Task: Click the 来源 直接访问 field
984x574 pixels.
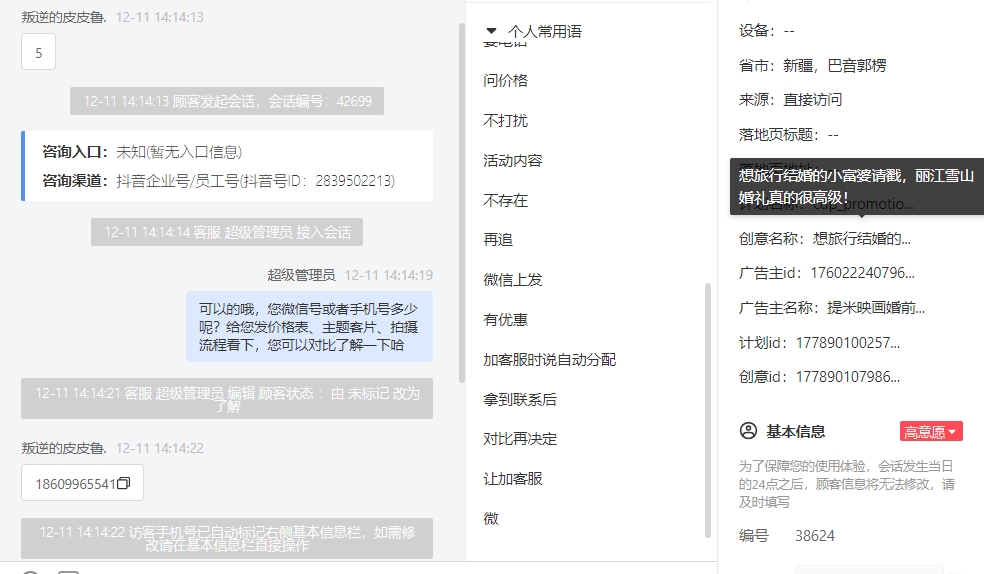Action: click(791, 99)
